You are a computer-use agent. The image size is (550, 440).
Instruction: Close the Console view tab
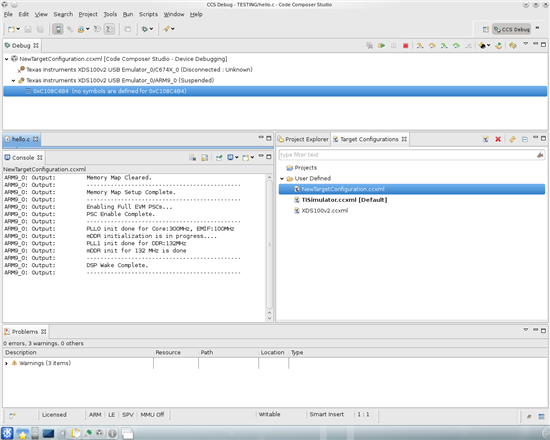tap(40, 158)
